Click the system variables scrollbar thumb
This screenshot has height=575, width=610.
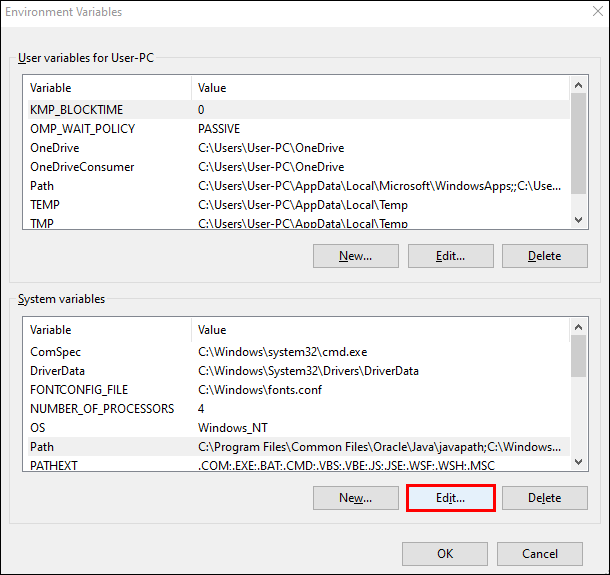[578, 356]
